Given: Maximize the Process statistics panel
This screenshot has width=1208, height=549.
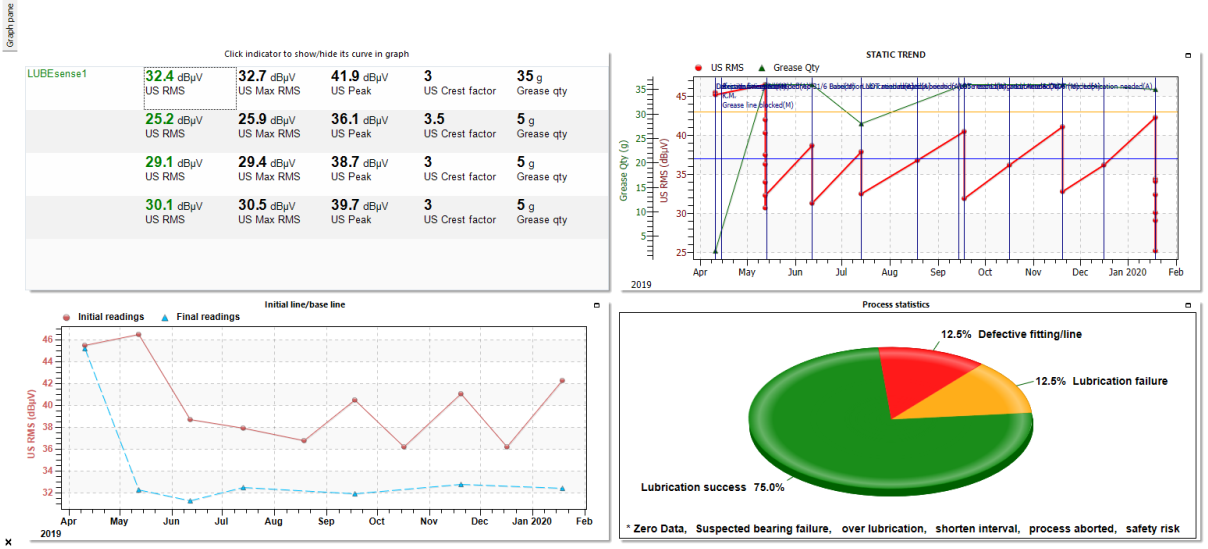Looking at the screenshot, I should 1187,304.
